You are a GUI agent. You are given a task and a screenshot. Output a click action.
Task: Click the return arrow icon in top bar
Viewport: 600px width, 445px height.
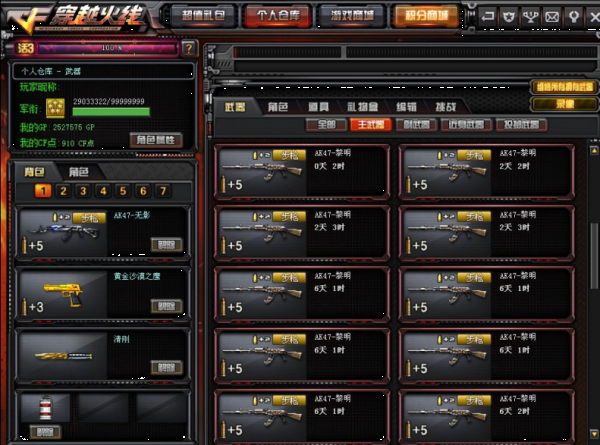[488, 17]
